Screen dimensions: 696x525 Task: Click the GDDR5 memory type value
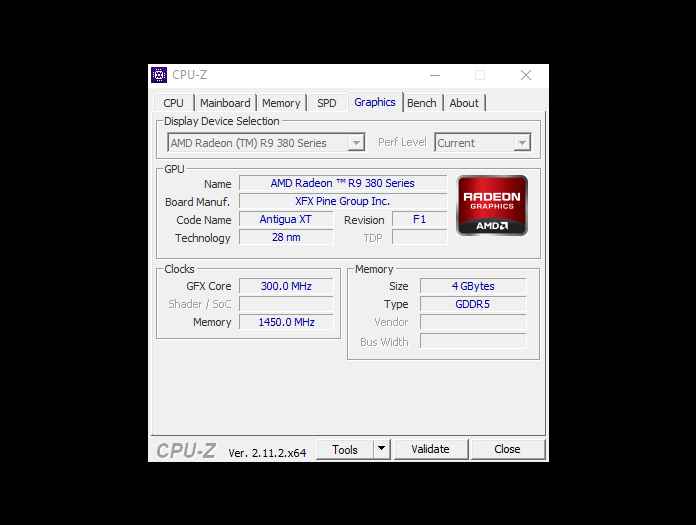pyautogui.click(x=473, y=304)
